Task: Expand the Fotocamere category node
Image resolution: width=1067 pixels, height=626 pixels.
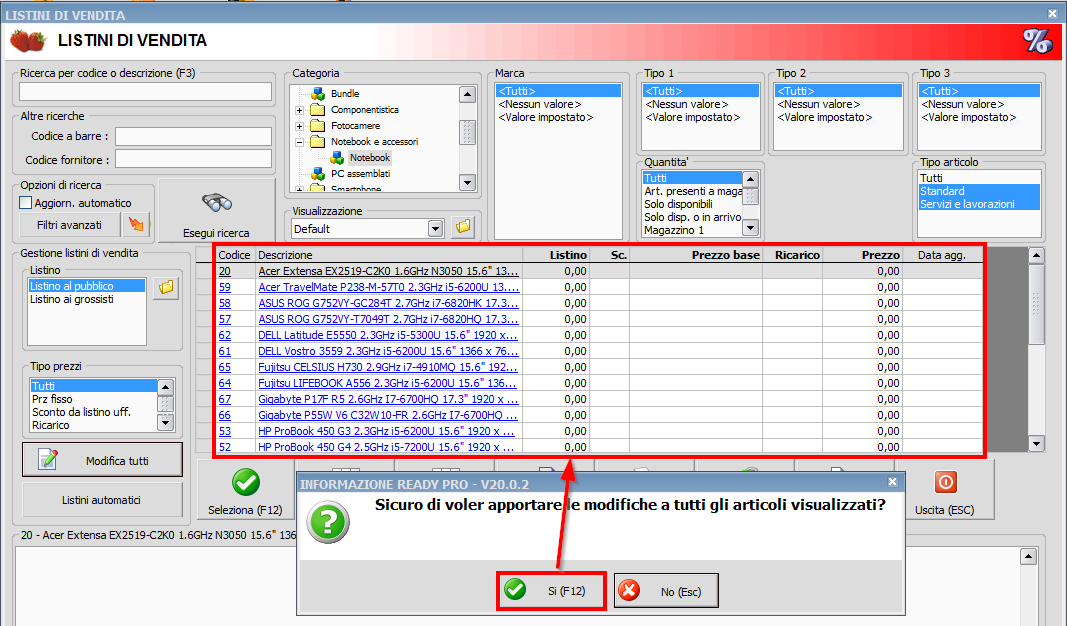Action: point(299,126)
